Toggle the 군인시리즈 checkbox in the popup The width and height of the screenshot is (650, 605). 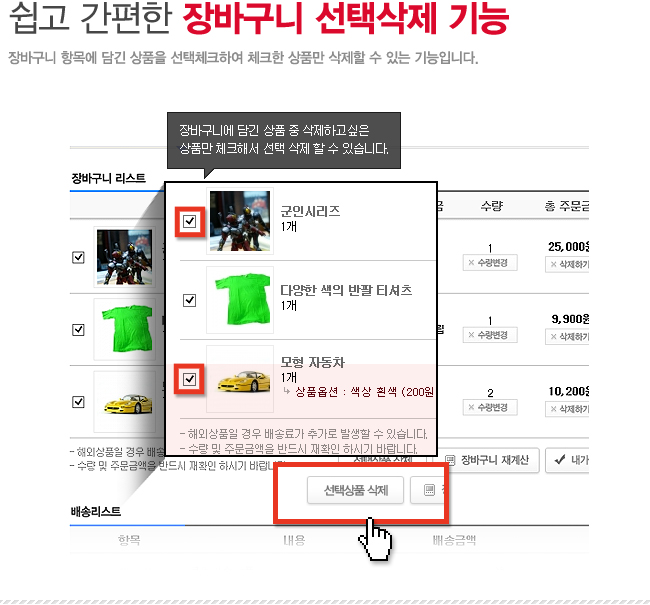pos(189,221)
